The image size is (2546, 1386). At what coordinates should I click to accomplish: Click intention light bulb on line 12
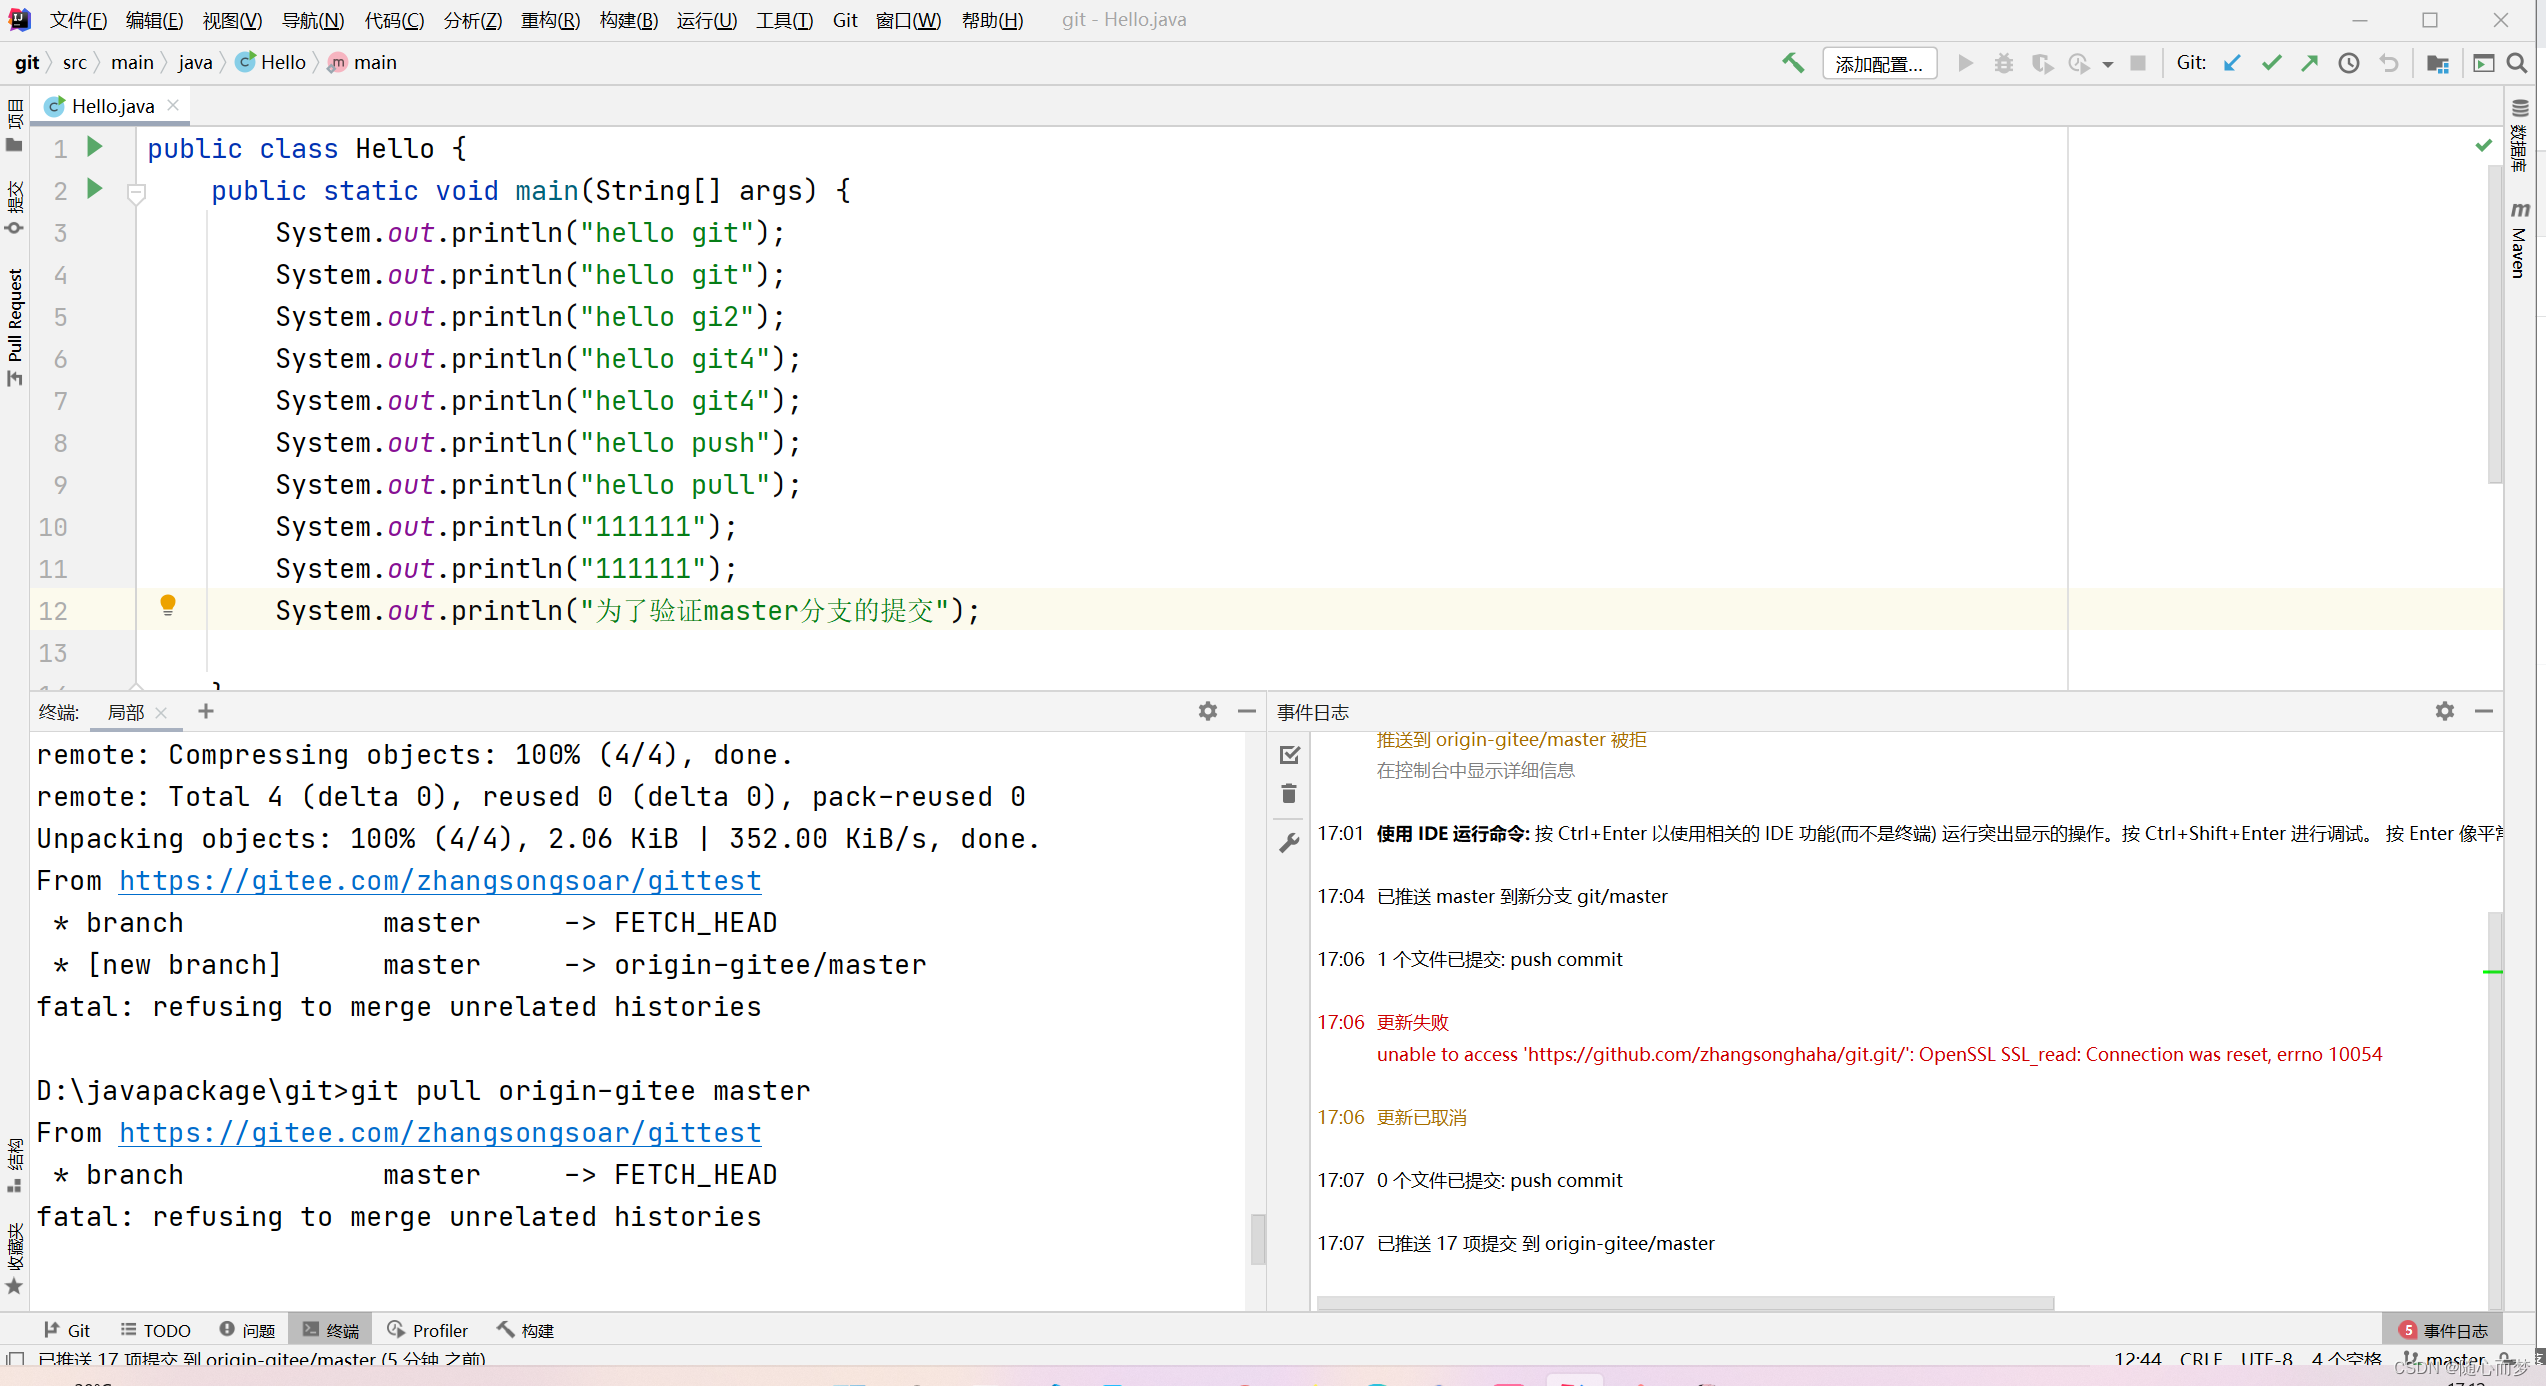168,605
